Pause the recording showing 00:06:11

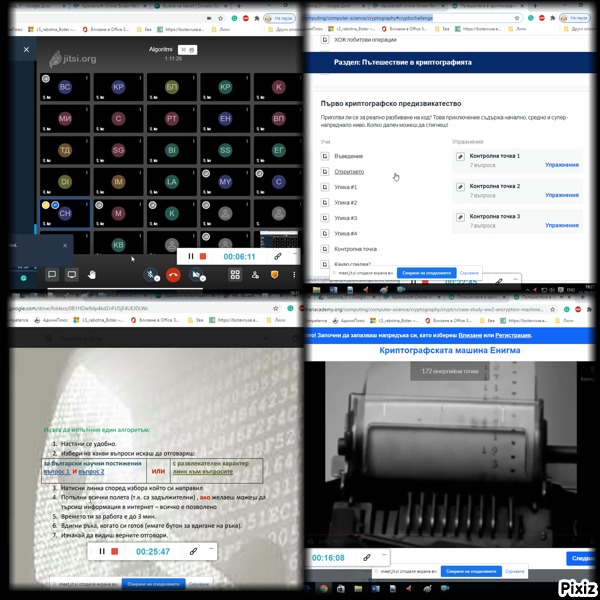coord(191,256)
